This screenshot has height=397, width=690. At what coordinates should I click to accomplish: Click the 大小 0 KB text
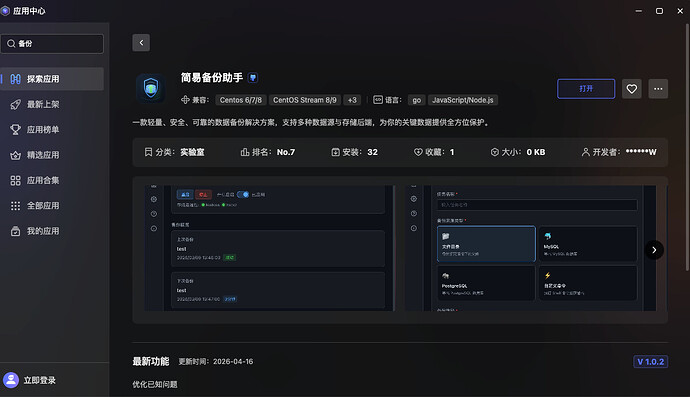[536, 152]
